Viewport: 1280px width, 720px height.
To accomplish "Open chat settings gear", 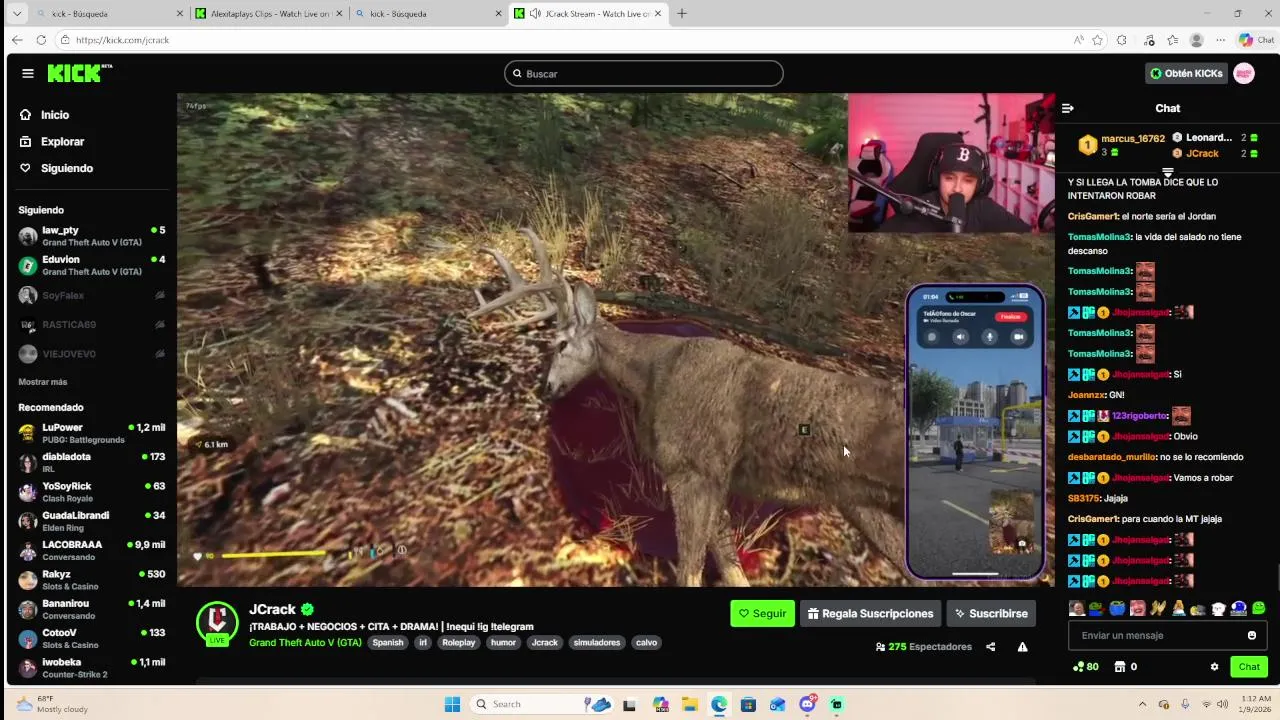I will click(x=1214, y=667).
